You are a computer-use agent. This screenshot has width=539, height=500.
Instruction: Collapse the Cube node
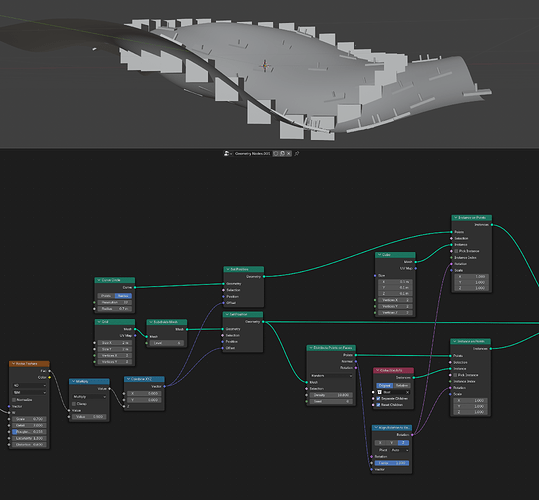point(380,255)
